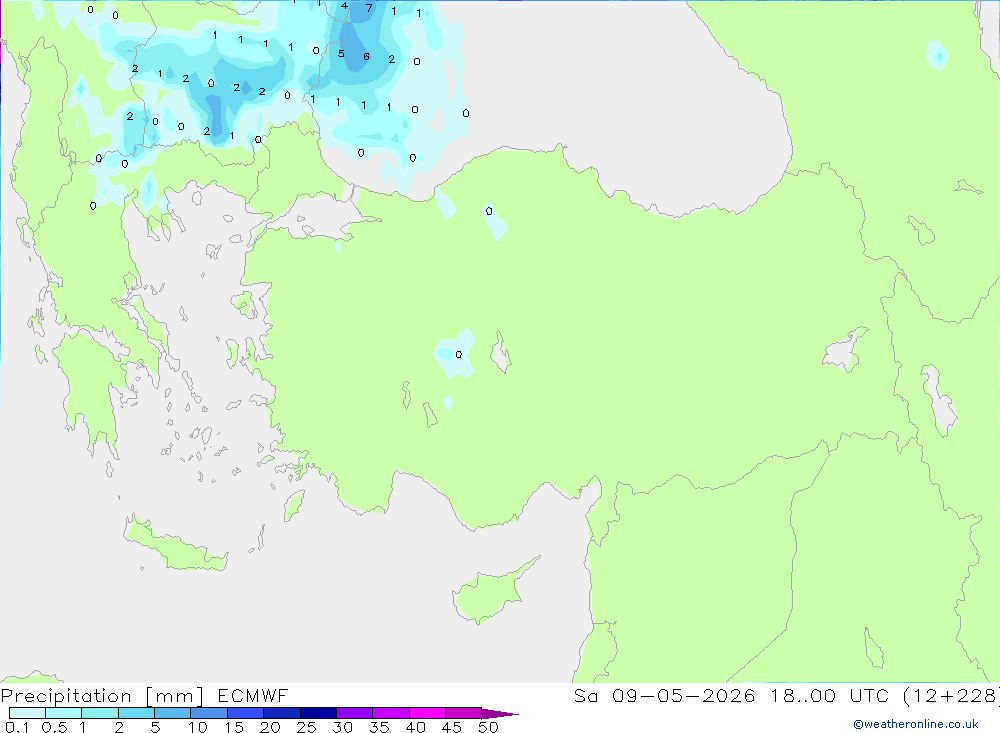Click the legend label '10'
1000x733 pixels.
pos(198,727)
